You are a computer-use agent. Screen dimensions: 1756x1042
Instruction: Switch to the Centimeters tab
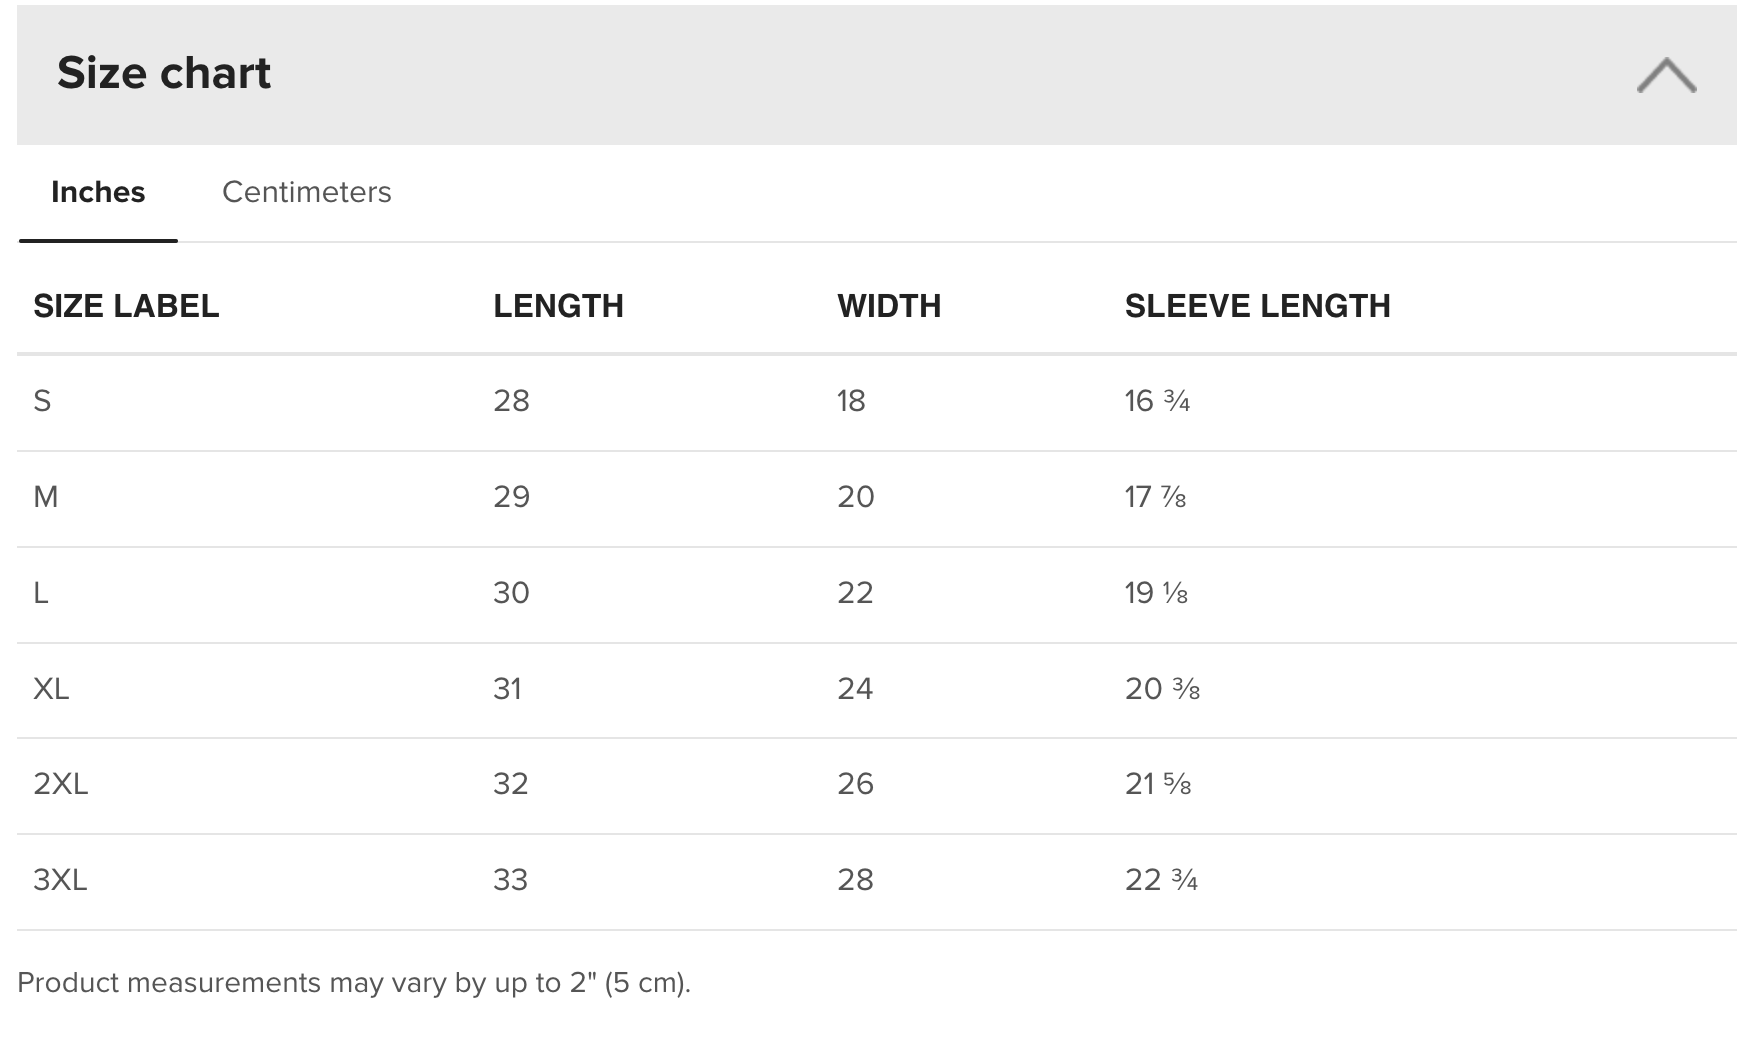click(306, 192)
